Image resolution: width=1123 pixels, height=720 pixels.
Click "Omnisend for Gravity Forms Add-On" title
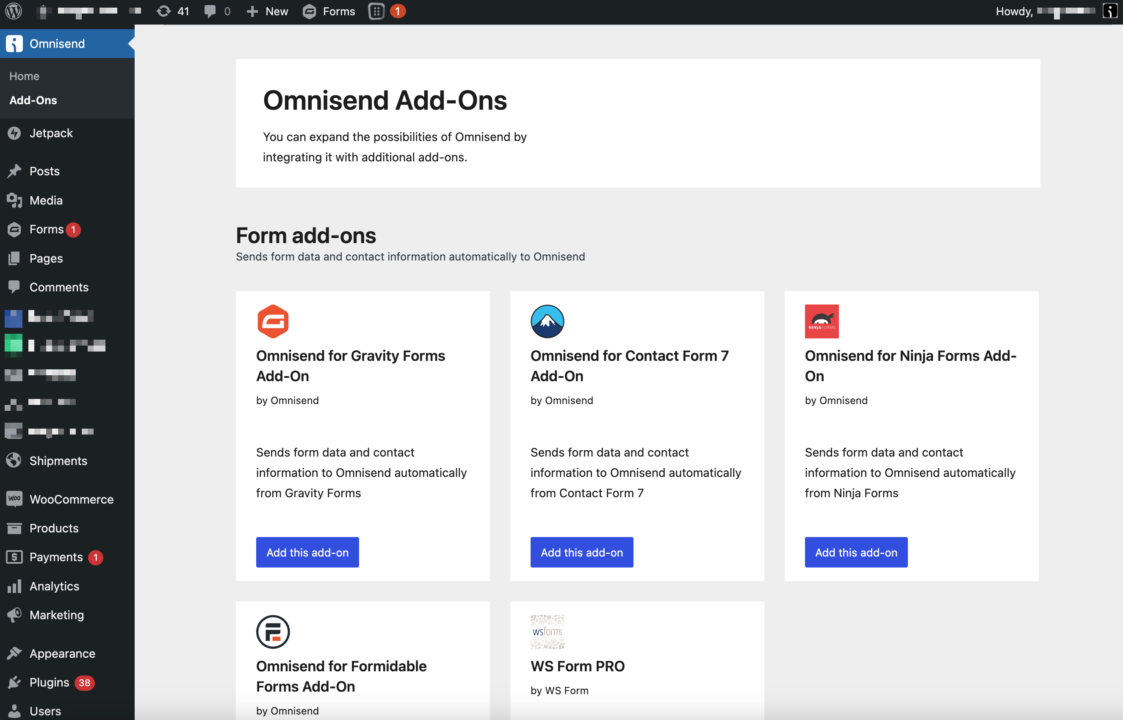pyautogui.click(x=350, y=366)
